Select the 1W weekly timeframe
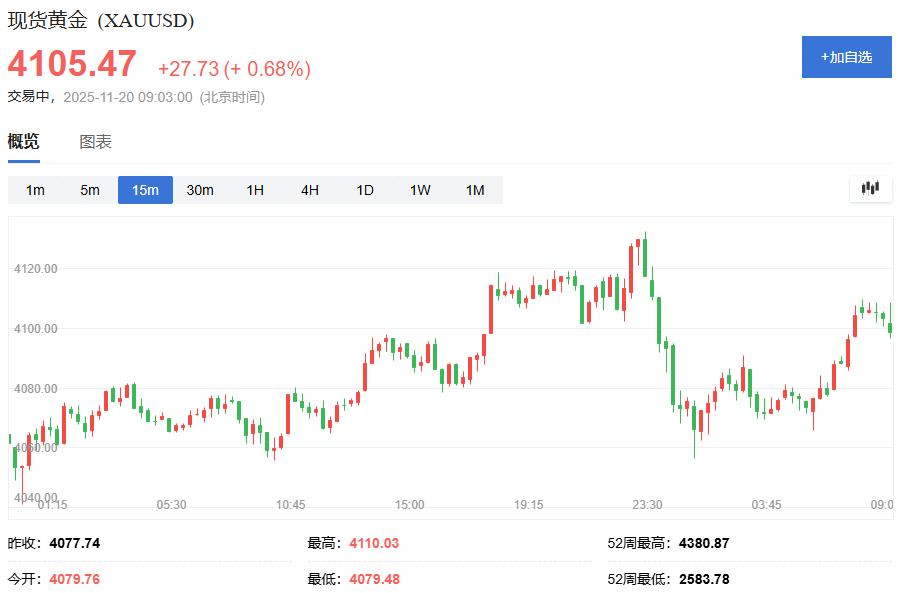This screenshot has width=898, height=593. point(419,190)
